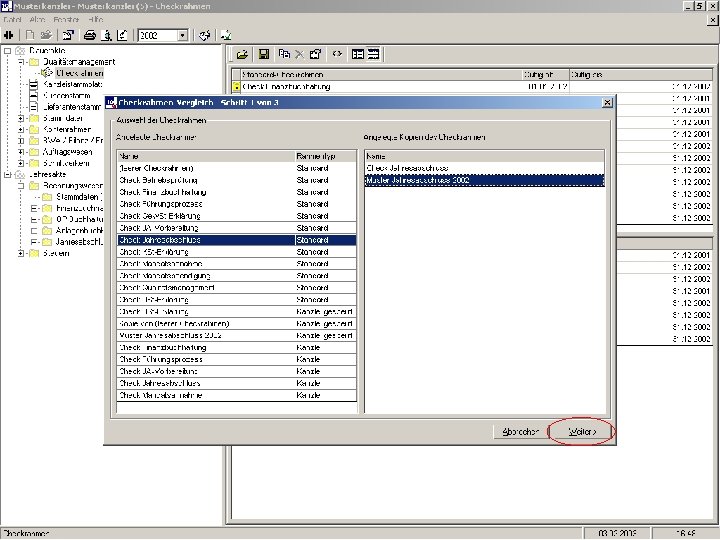Click the printer icon in the main toolbar
Screen dimensions: 720x540
click(x=89, y=36)
